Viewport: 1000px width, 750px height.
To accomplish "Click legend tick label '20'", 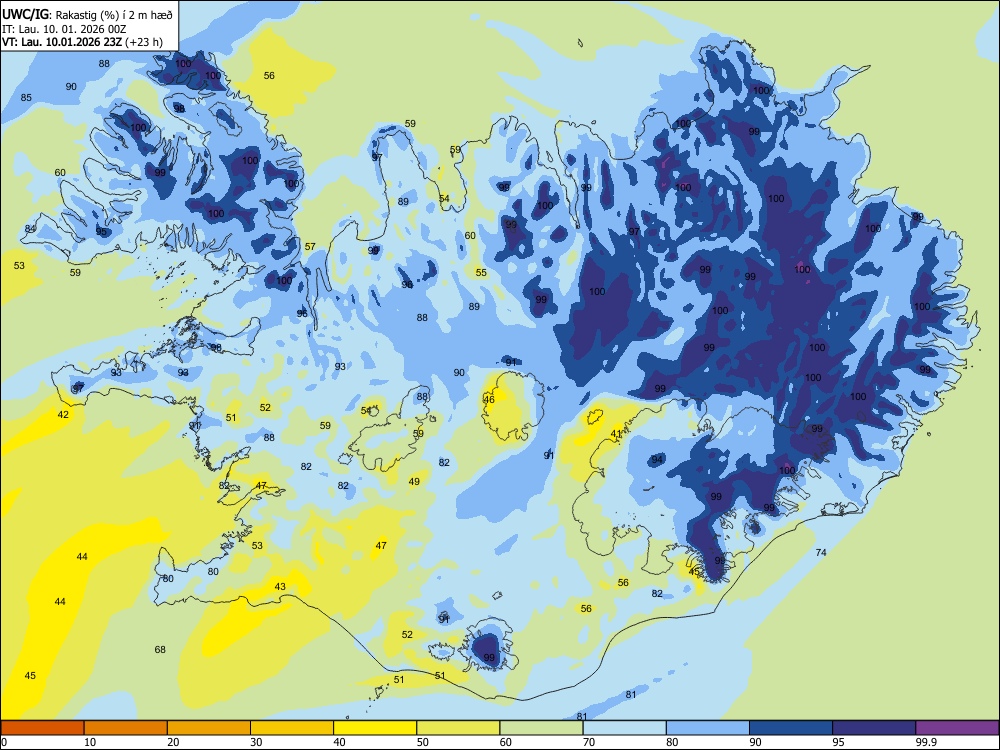I will pyautogui.click(x=173, y=742).
